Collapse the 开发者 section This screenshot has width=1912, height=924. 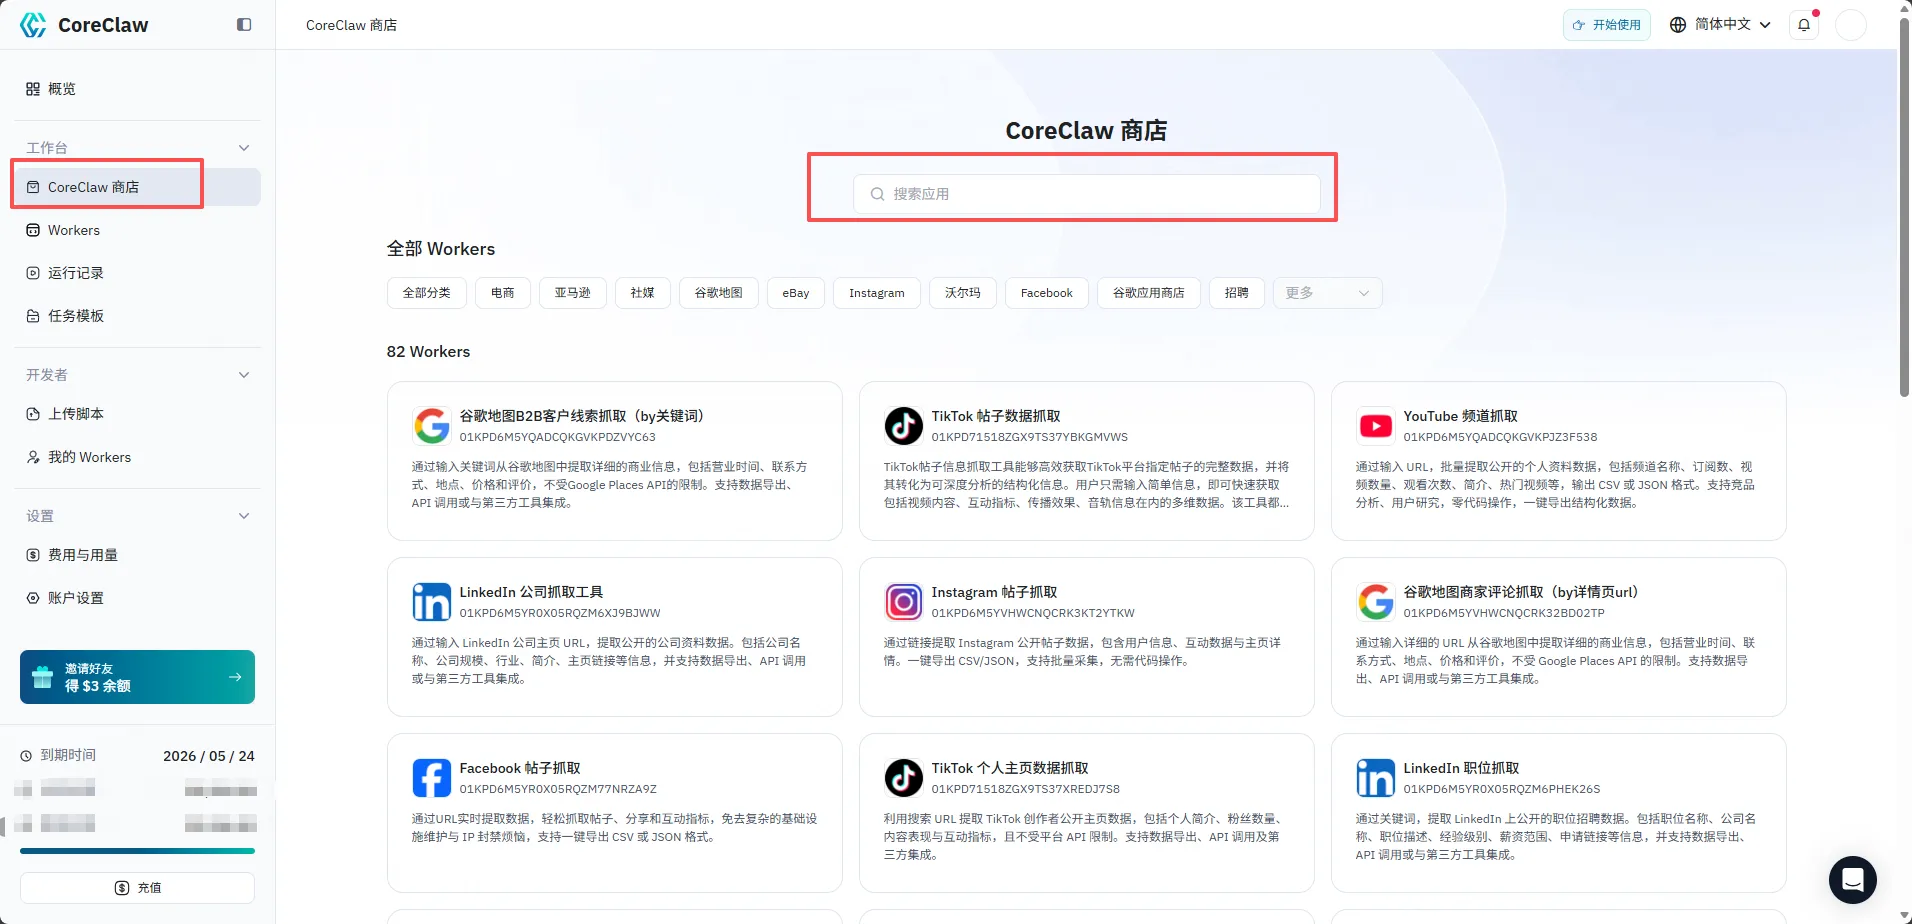point(244,375)
